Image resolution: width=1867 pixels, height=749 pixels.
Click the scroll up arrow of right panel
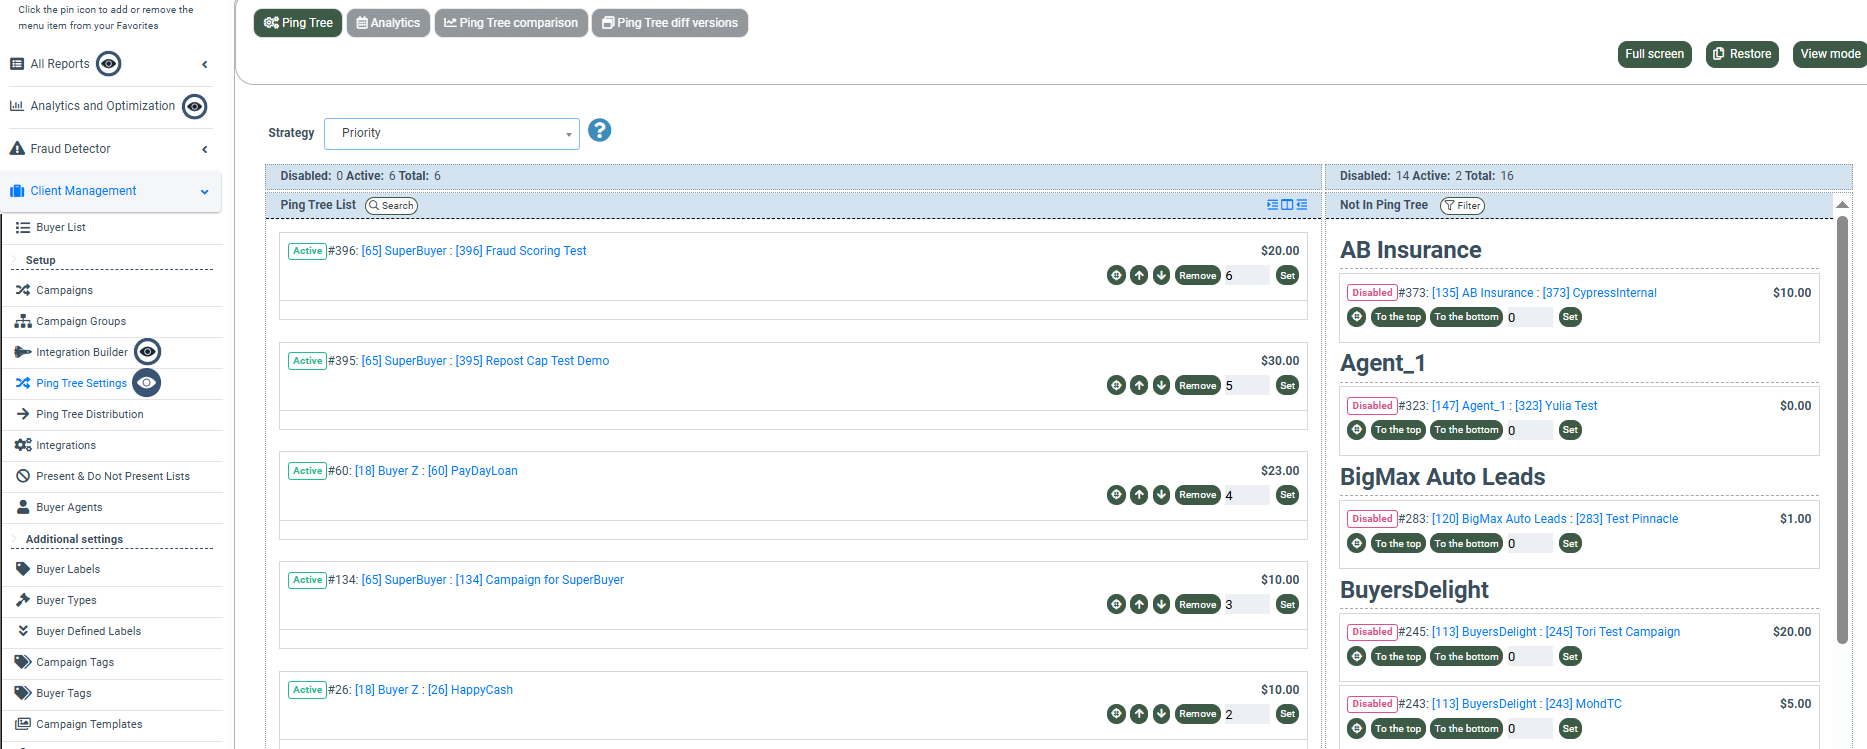click(1842, 205)
